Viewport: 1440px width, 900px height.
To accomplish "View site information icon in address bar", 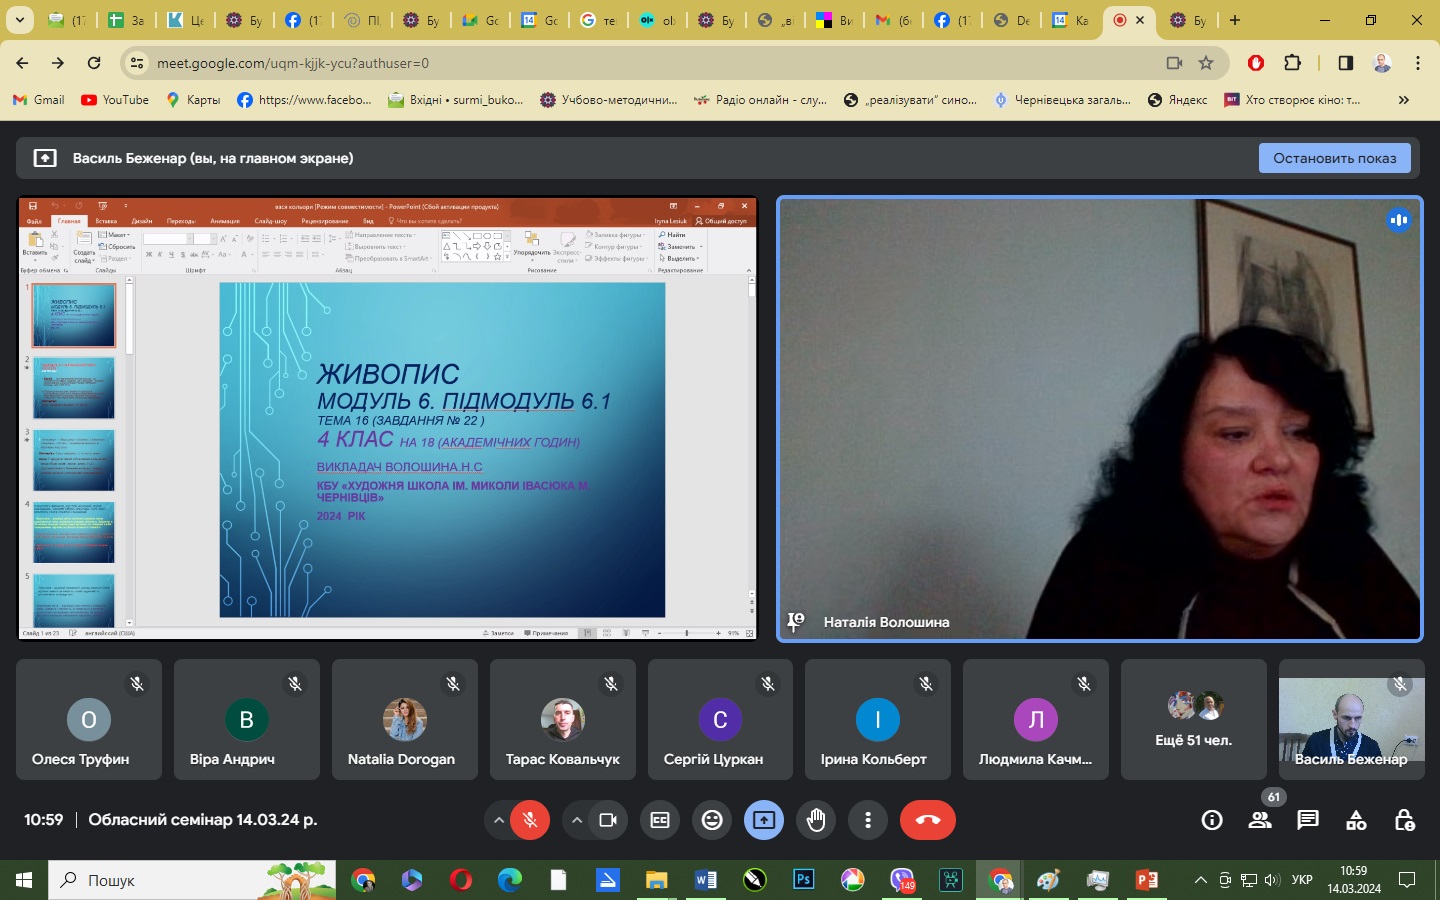I will point(137,63).
